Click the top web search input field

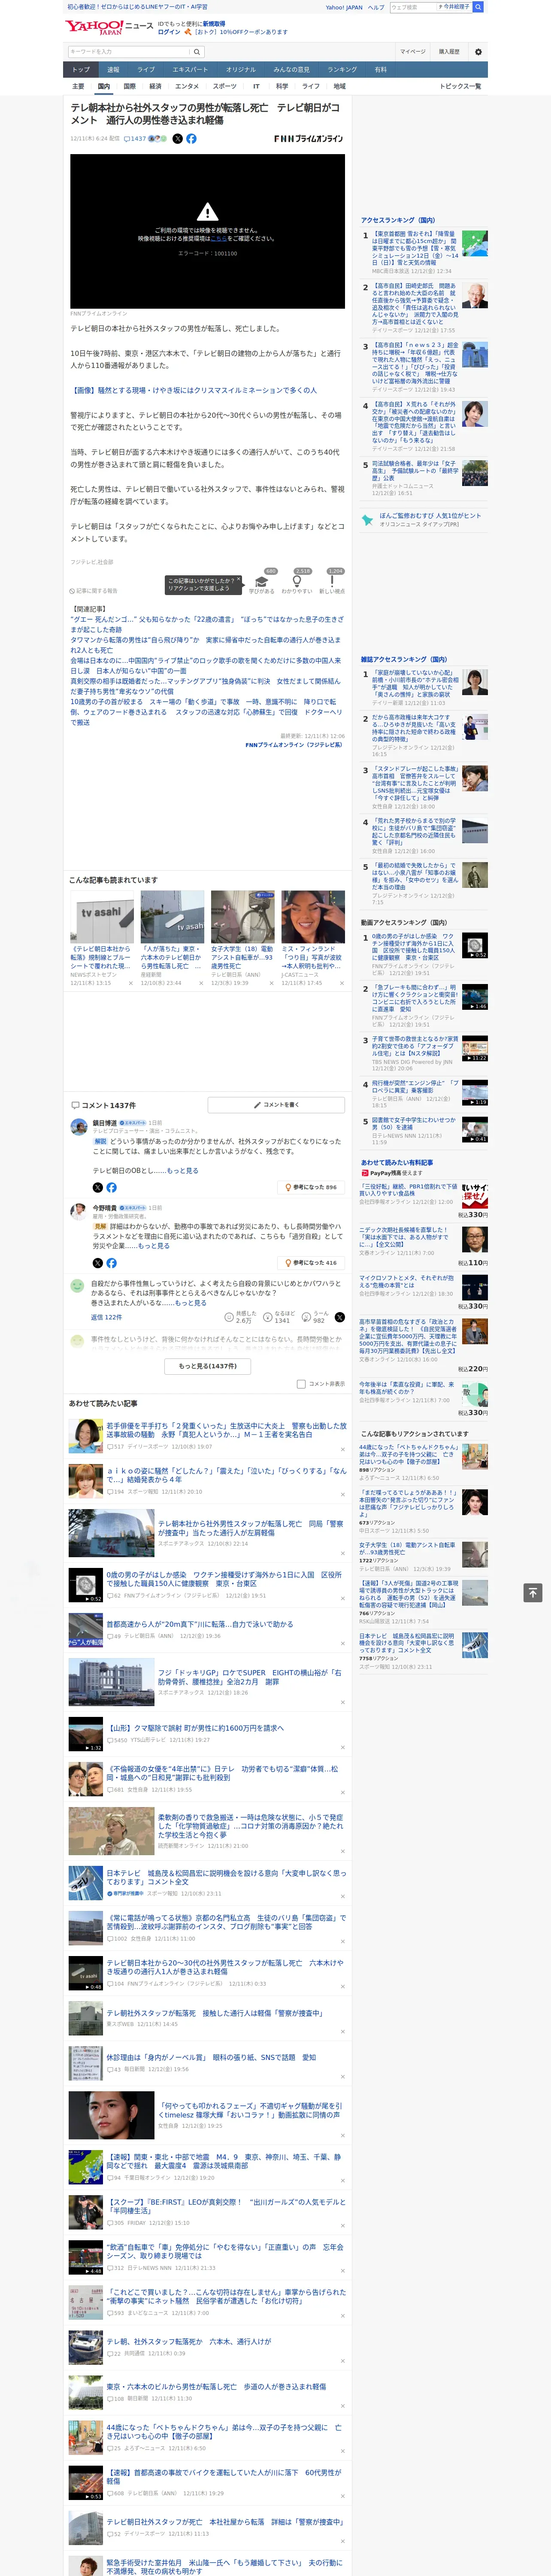coord(413,7)
